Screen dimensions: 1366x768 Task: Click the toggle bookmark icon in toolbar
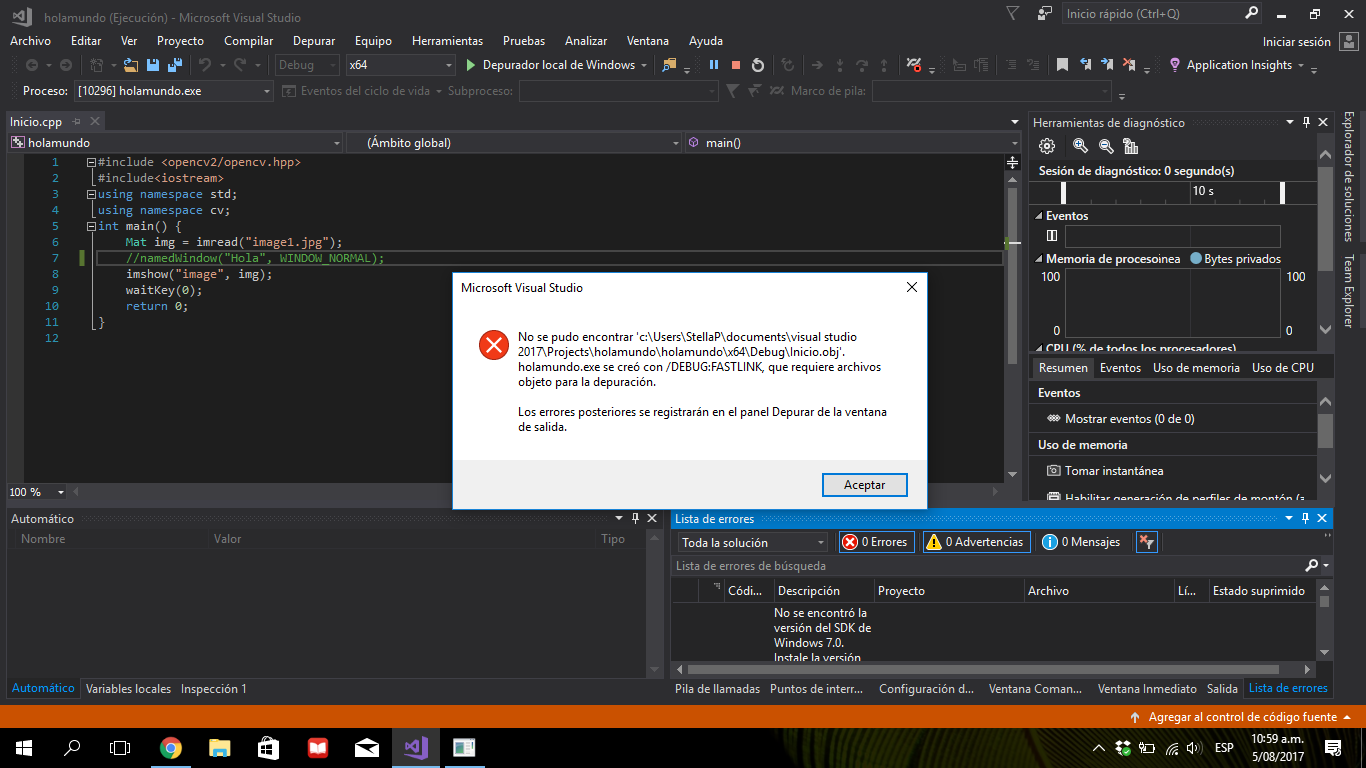pos(1063,65)
